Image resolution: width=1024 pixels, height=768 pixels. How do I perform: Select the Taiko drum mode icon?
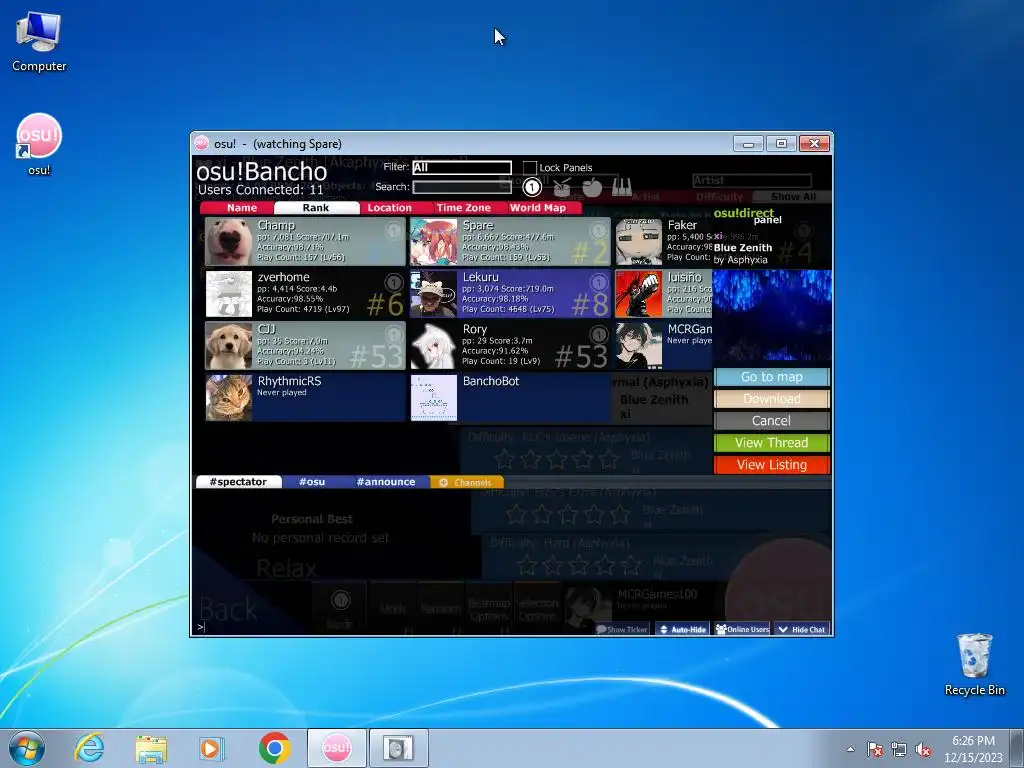coord(562,188)
